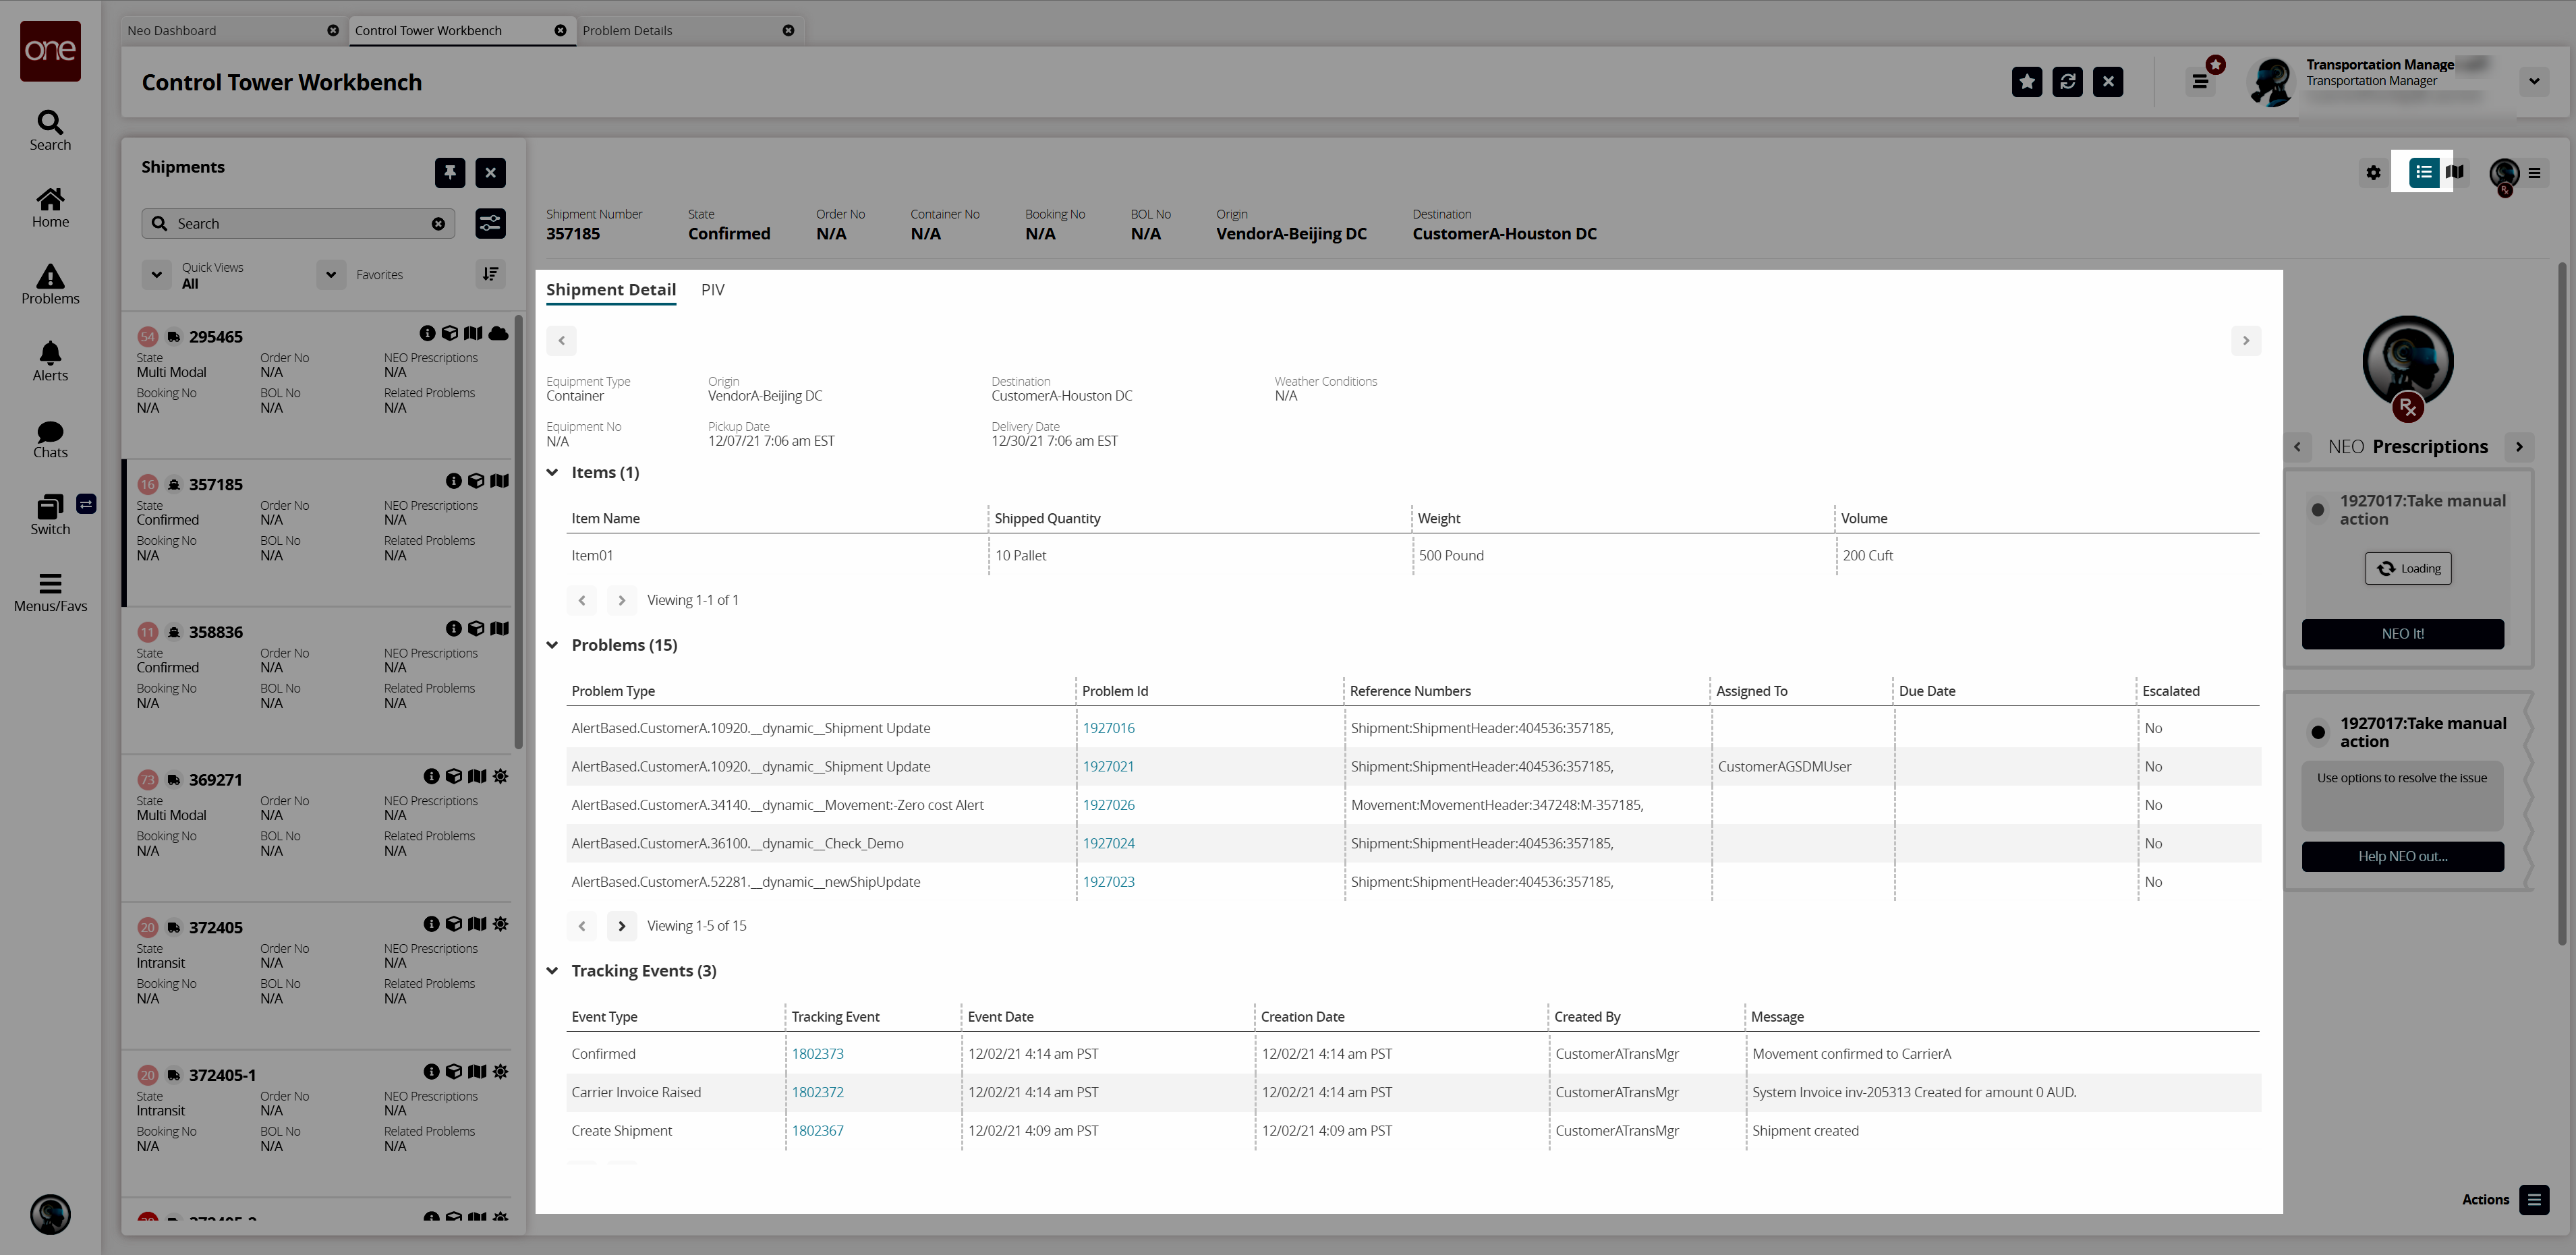
Task: Switch to list view toggle
Action: 2423,172
